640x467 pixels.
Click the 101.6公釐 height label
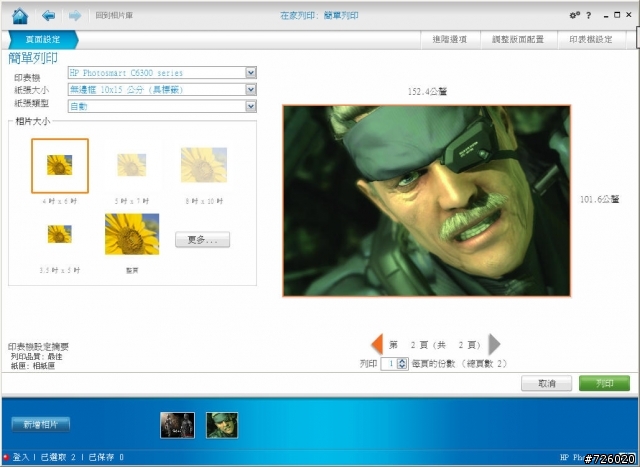600,199
